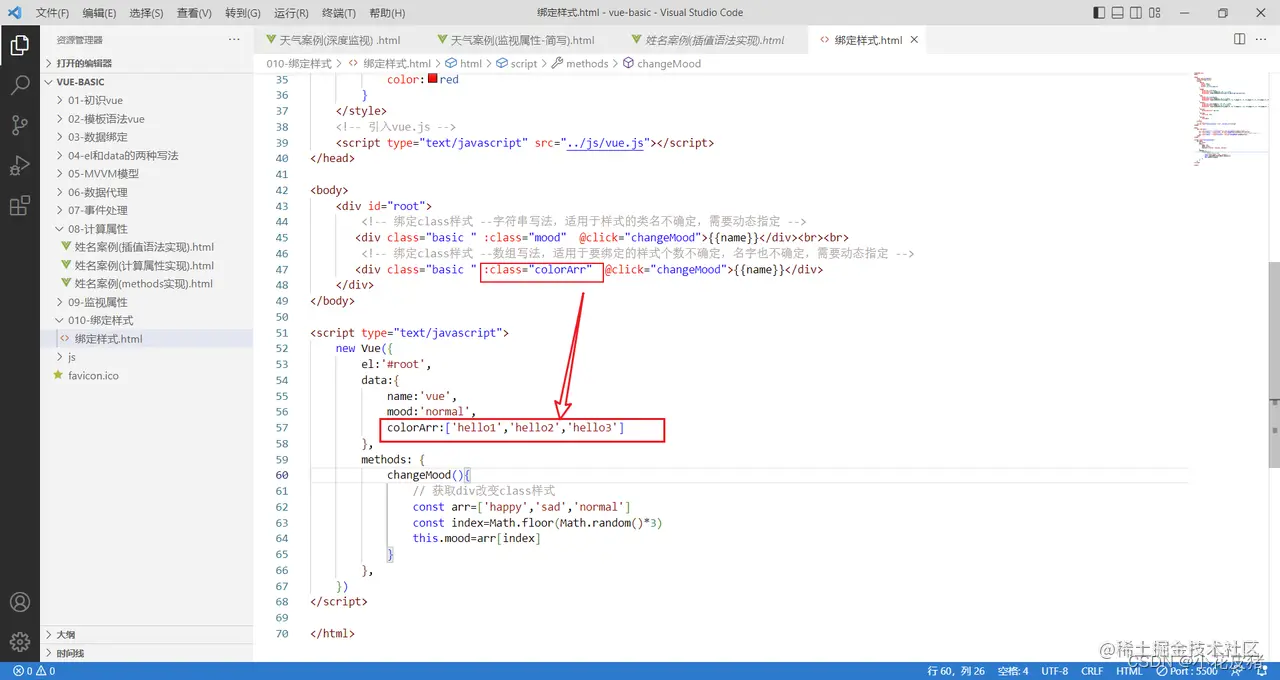The height and width of the screenshot is (680, 1280).
Task: Click the red color swatch on line 35
Action: (x=432, y=78)
